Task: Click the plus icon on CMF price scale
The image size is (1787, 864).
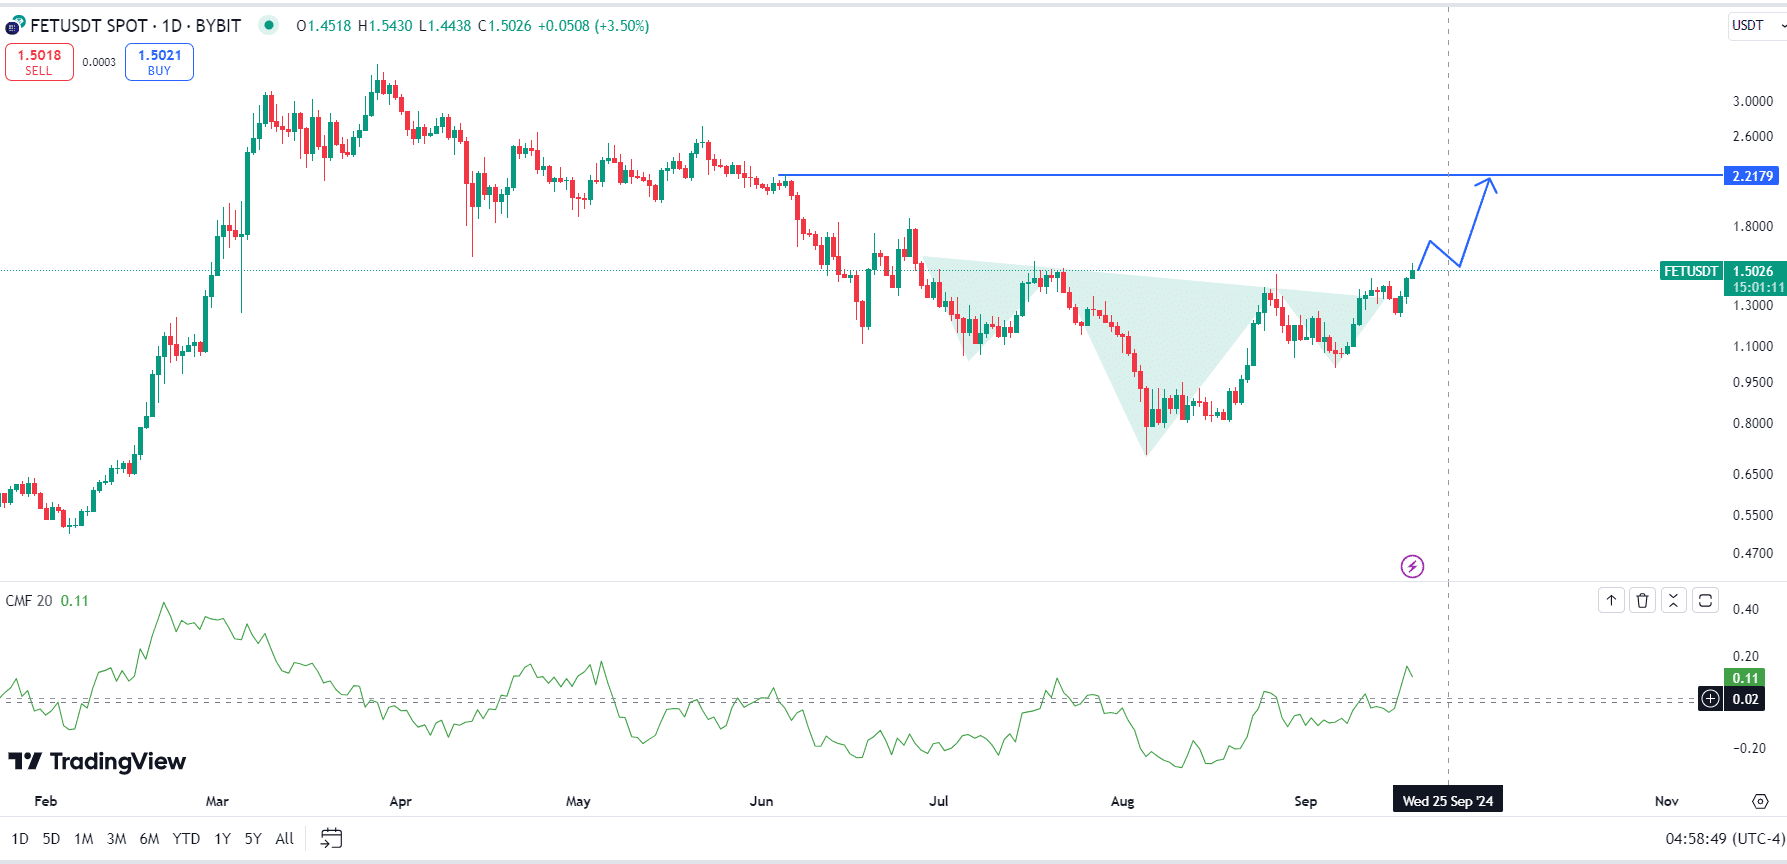Action: 1710,699
